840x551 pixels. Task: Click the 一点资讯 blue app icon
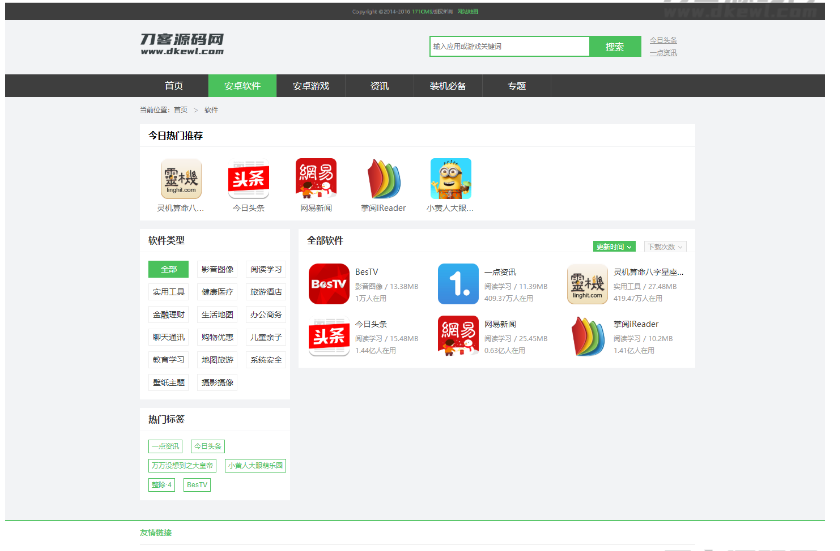point(458,284)
